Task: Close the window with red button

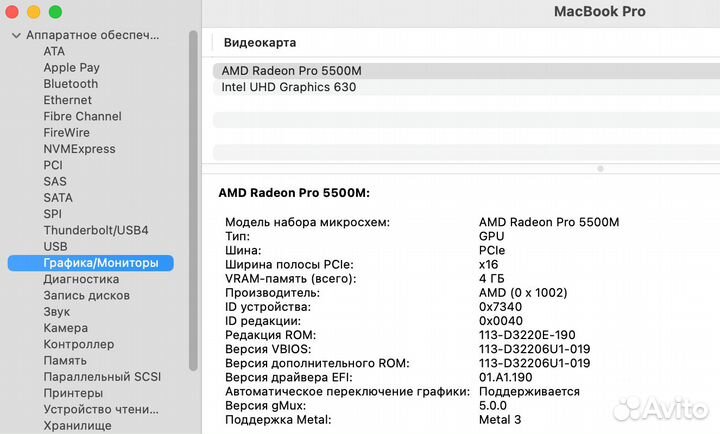Action: pyautogui.click(x=12, y=12)
